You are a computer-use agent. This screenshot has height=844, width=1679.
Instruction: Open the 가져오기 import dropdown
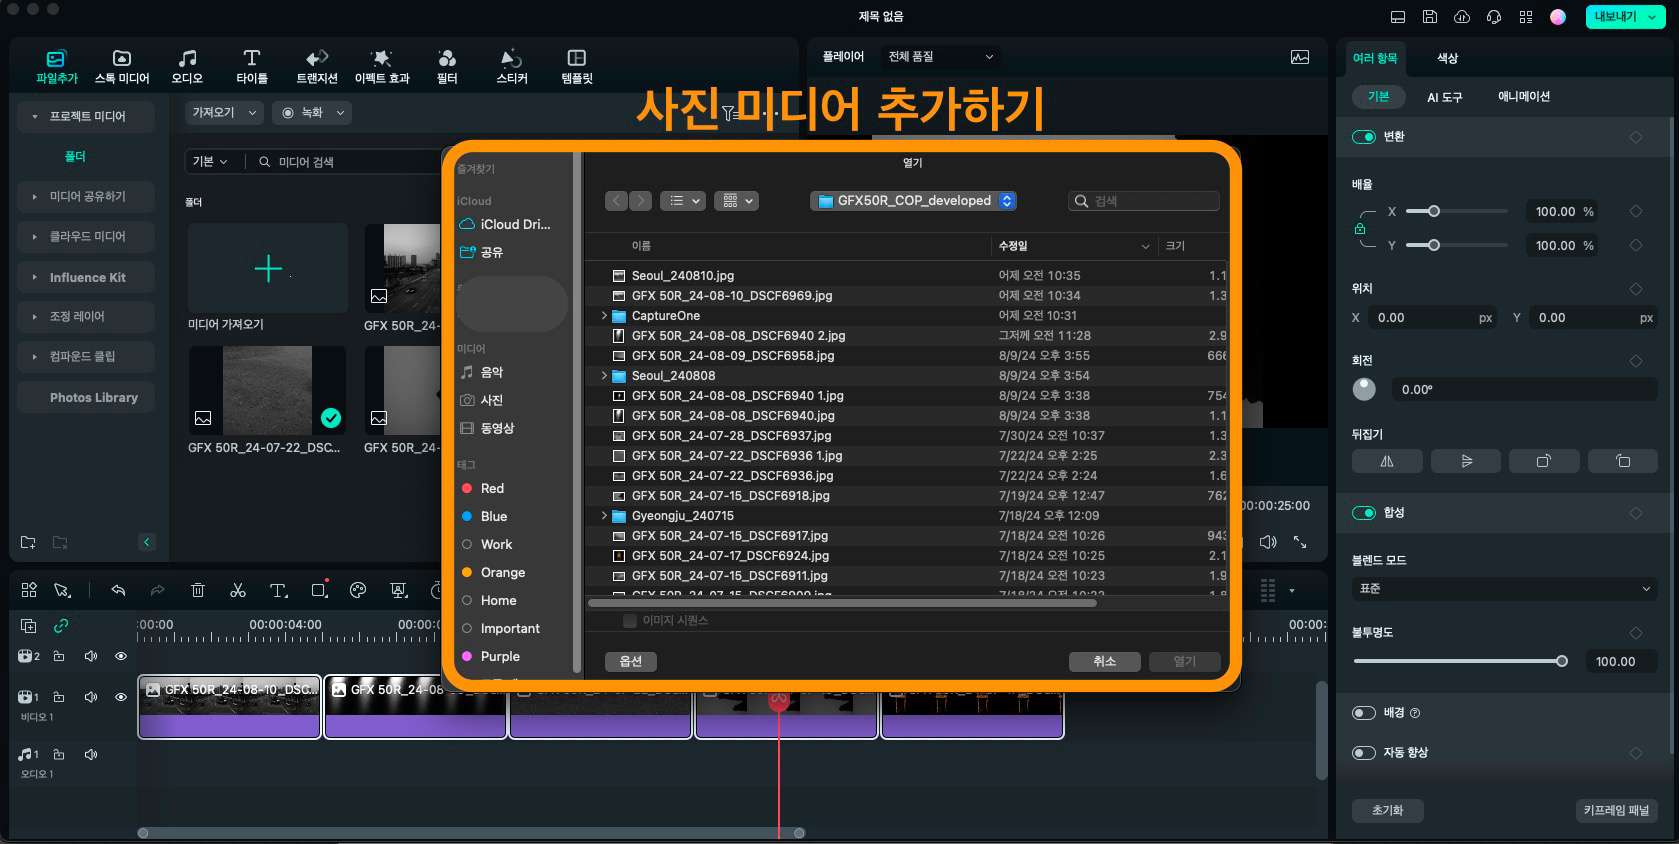[x=225, y=113]
